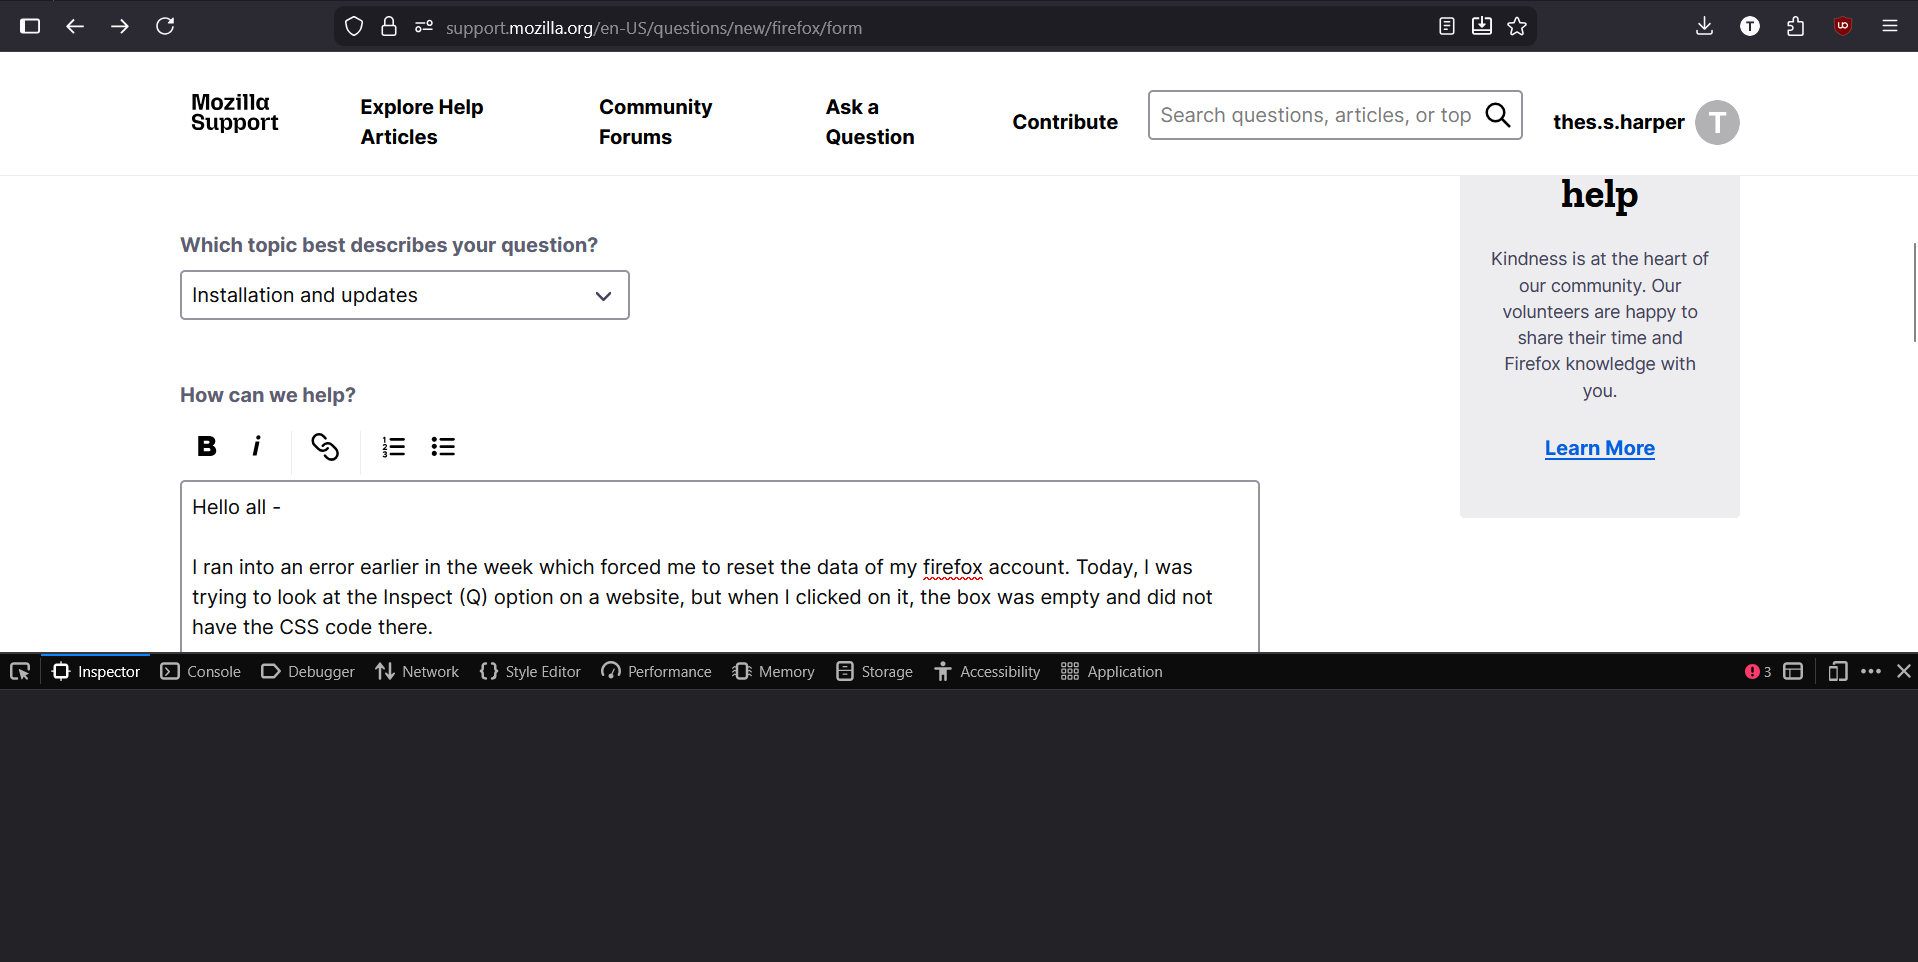Screen dimensions: 1918x962
Task: Click the page vertical scrollbar thumb
Action: 1914,292
